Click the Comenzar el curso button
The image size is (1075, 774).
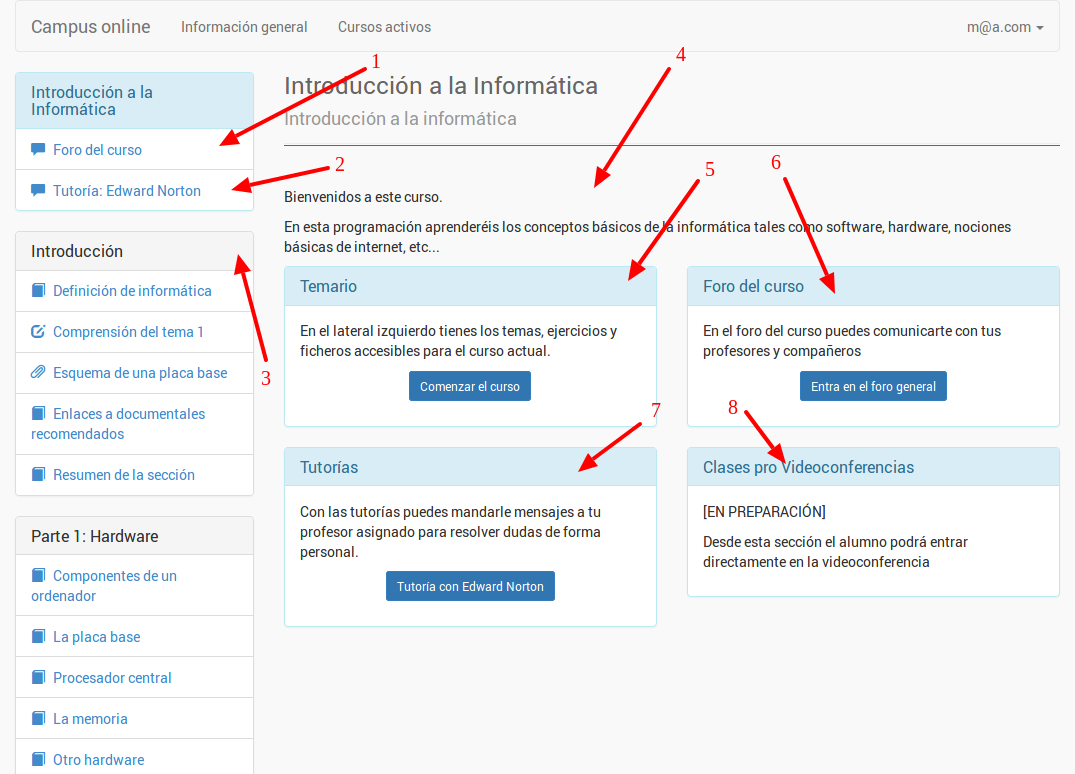point(470,386)
